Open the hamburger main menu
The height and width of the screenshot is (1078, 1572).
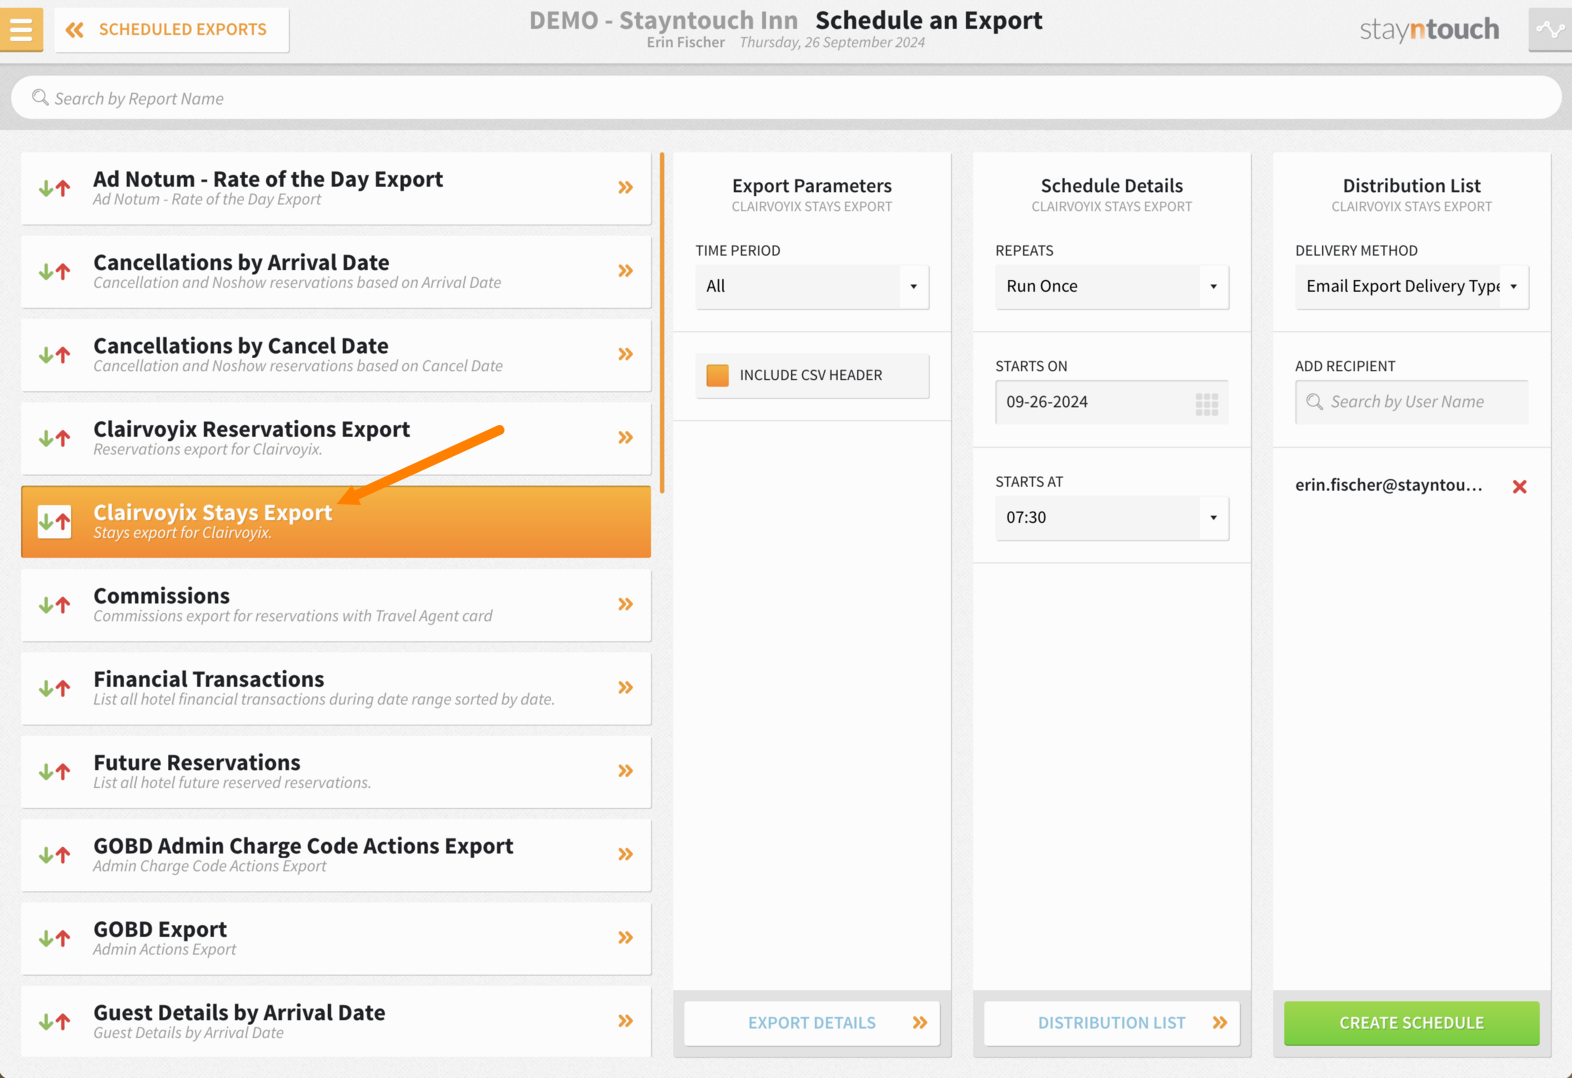coord(21,29)
